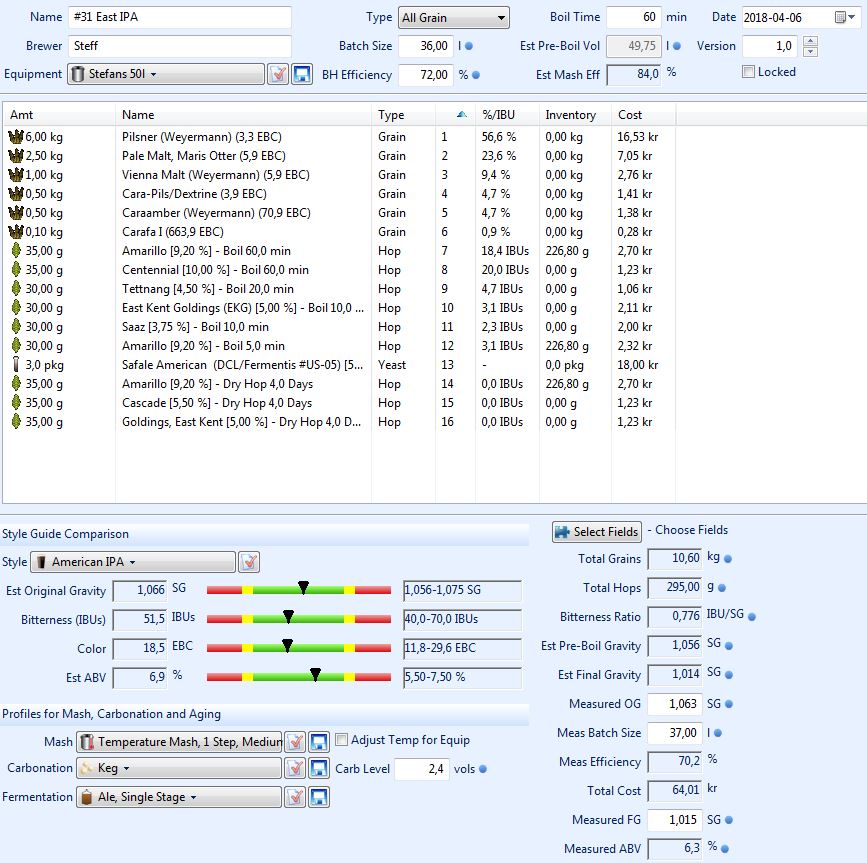Click the blue dot next to Est Pre-Boil Gravity
Screen dimensions: 867x863
729,646
